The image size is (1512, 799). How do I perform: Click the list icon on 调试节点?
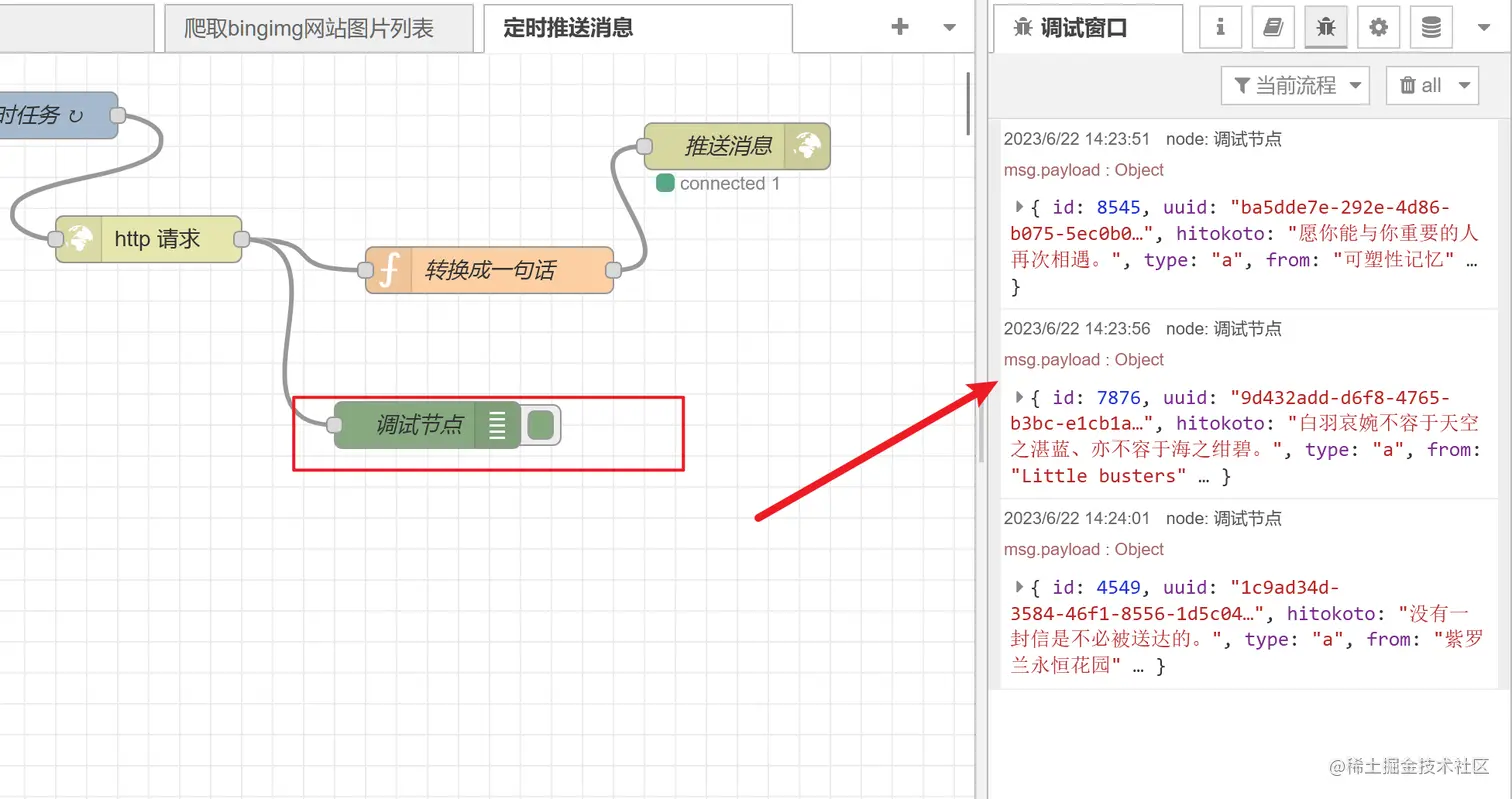pyautogui.click(x=497, y=425)
